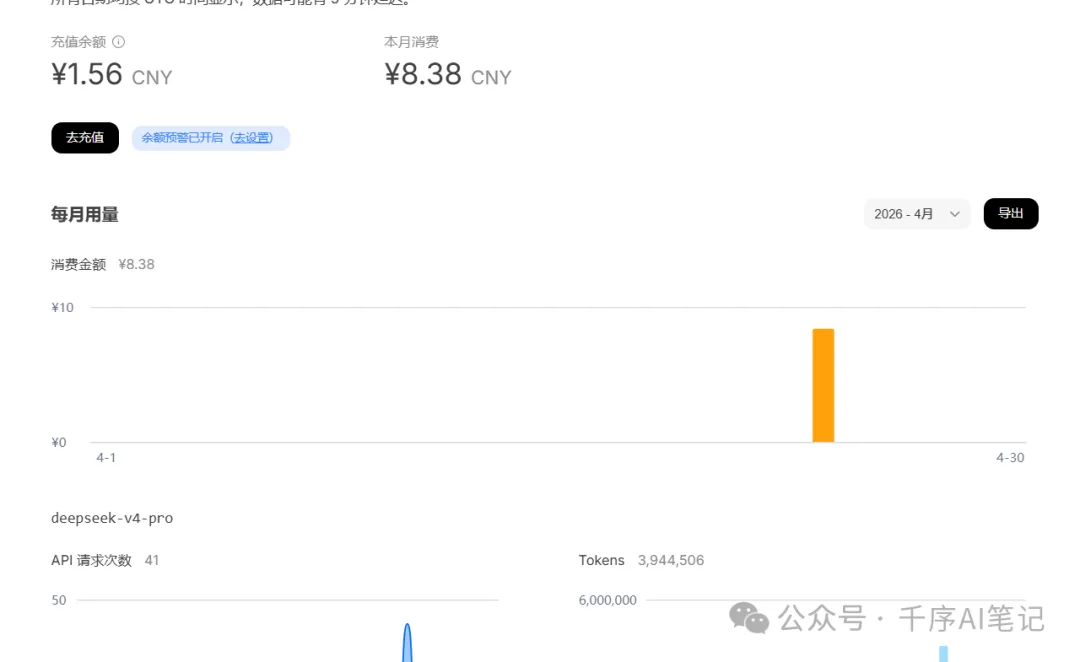Viewport: 1080px width, 662px height.
Task: Click the Tokens count 3,944,506
Action: tap(671, 561)
